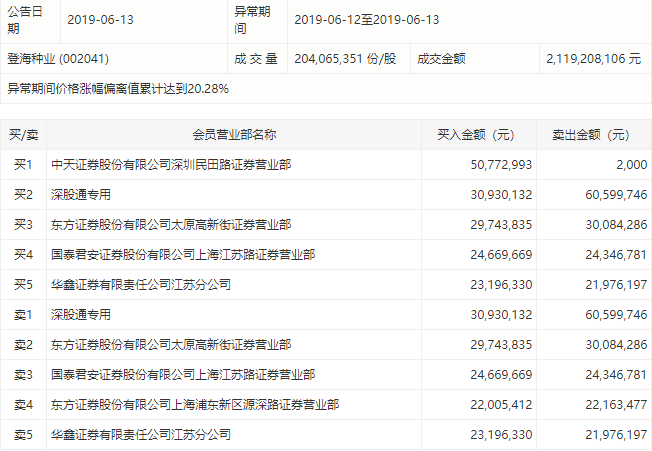Image resolution: width=652 pixels, height=451 pixels.
Task: Click the 卖4 rank cell
Action: click(x=23, y=404)
